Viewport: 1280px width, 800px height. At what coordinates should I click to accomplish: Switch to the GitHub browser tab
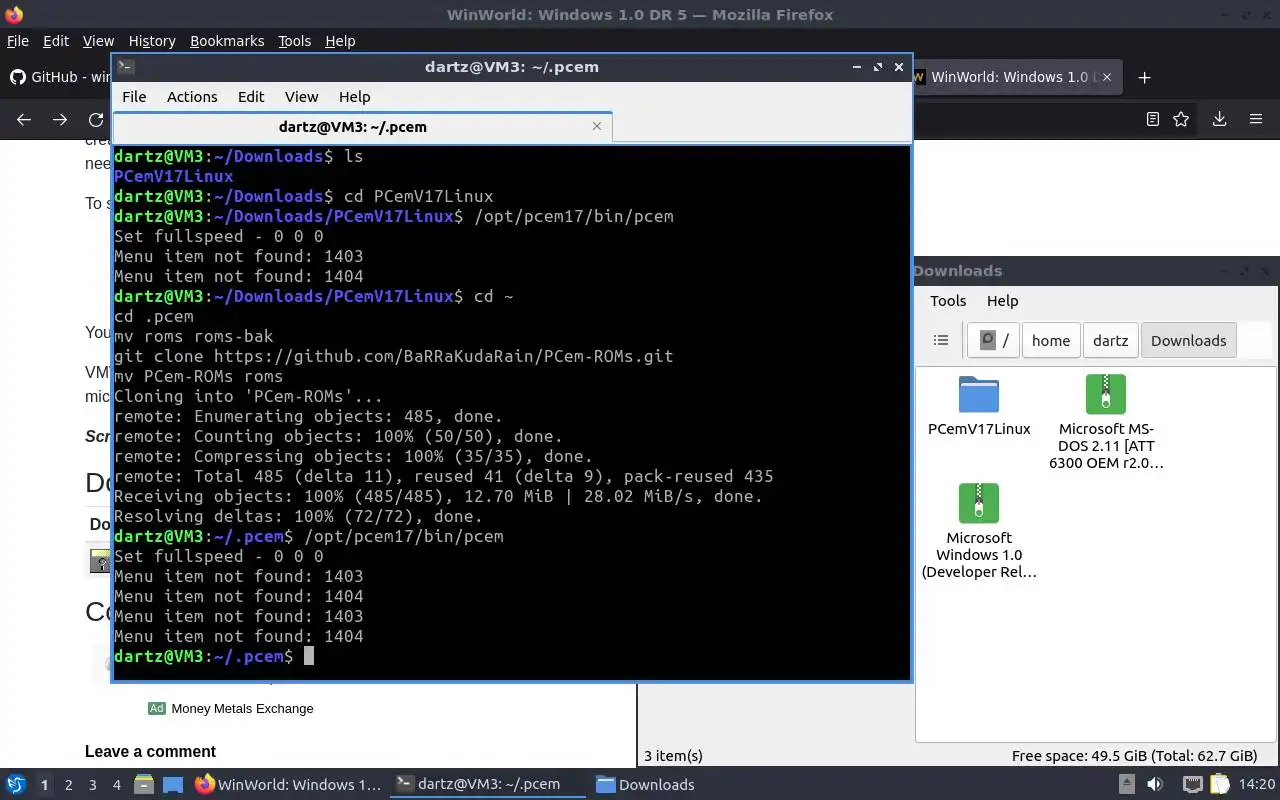pyautogui.click(x=58, y=77)
